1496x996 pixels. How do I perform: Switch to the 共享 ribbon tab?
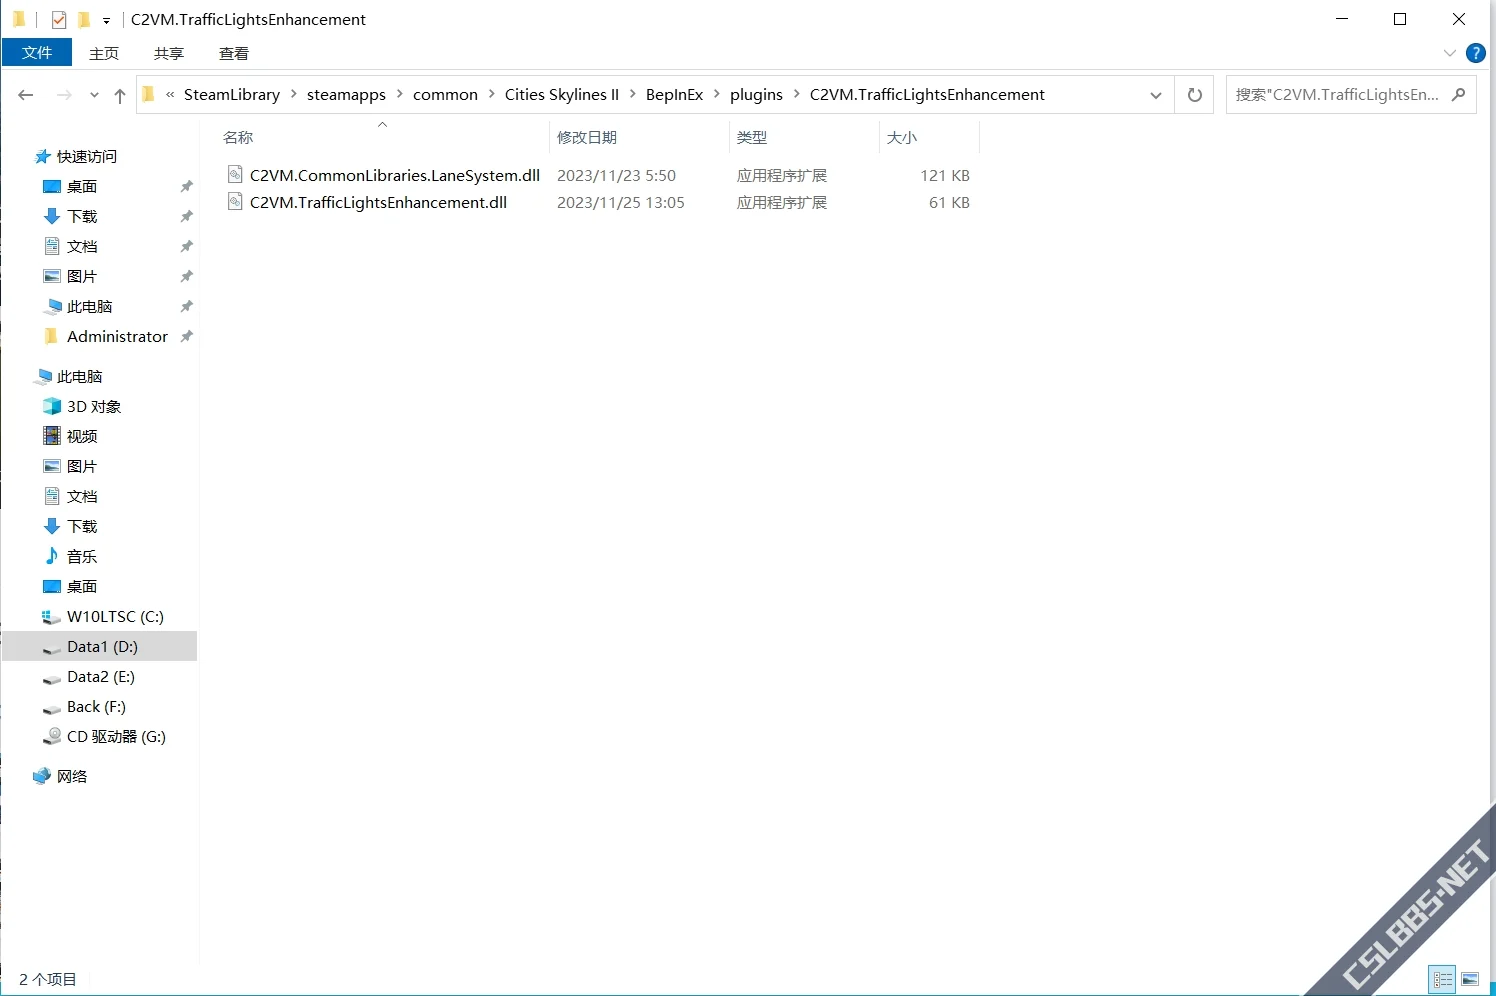[169, 53]
